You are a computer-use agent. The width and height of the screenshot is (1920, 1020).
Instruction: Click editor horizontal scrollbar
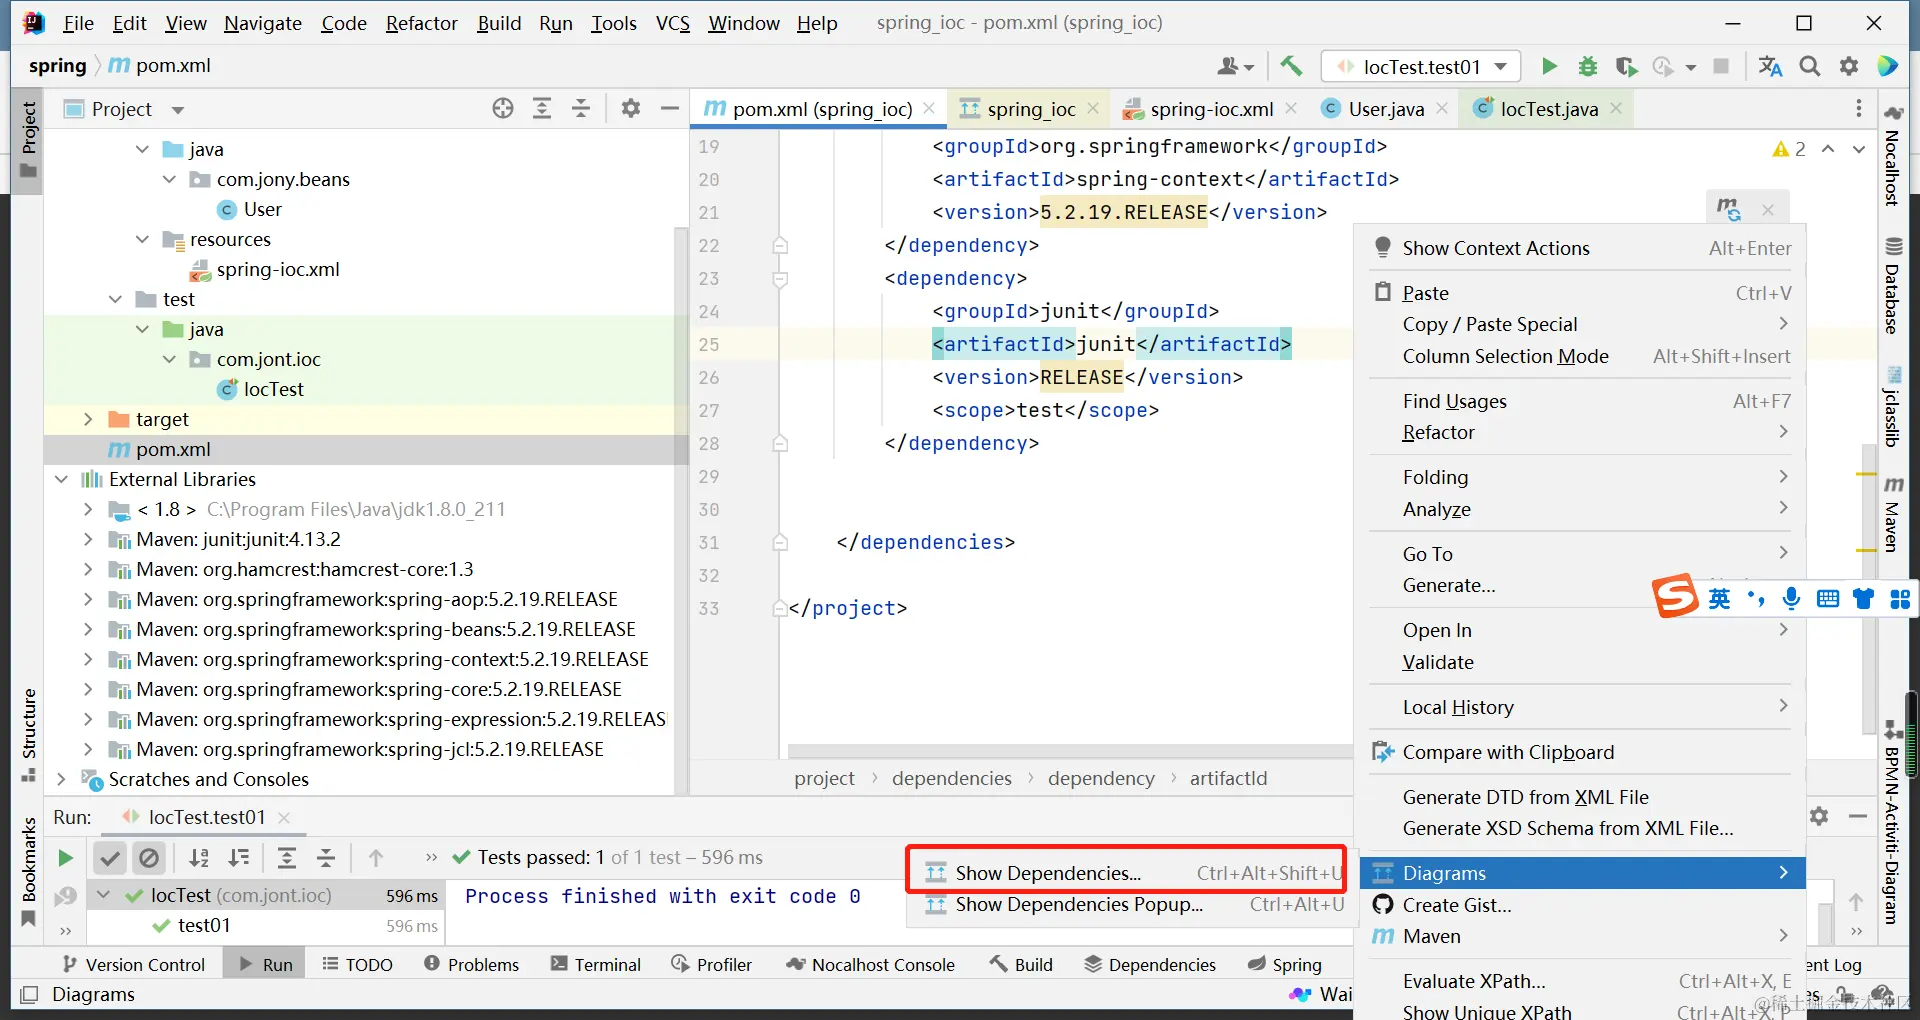[1070, 751]
